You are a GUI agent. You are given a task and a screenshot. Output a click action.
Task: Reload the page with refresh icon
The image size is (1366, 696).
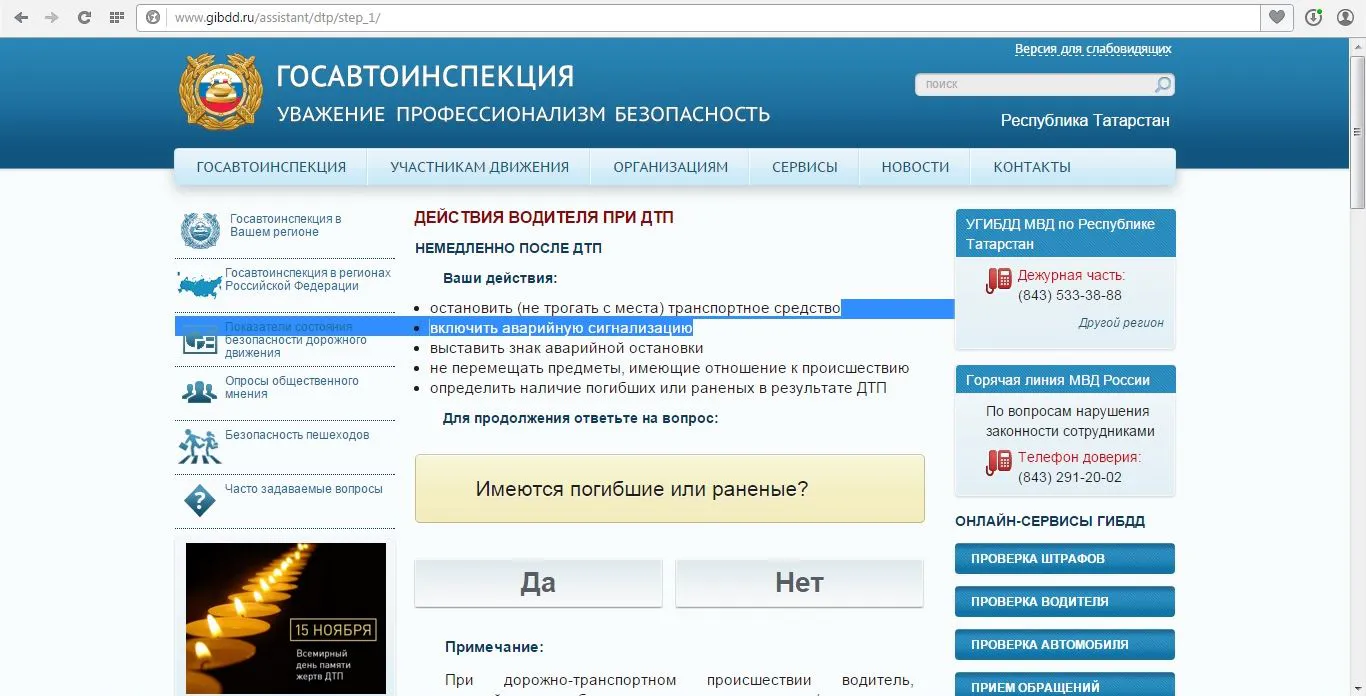click(x=84, y=17)
